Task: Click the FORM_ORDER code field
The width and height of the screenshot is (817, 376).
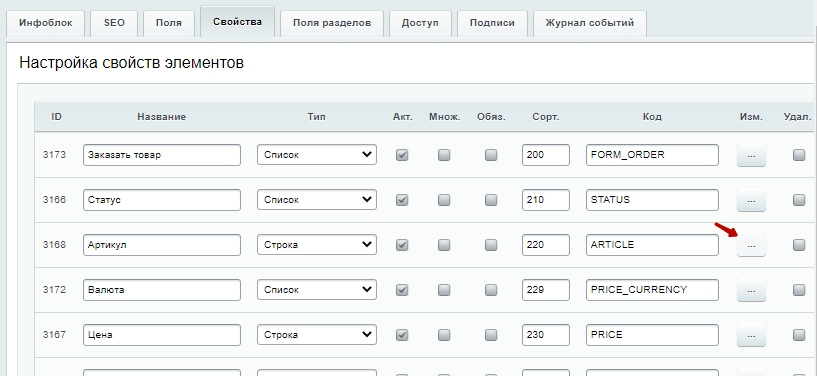Action: coord(652,155)
